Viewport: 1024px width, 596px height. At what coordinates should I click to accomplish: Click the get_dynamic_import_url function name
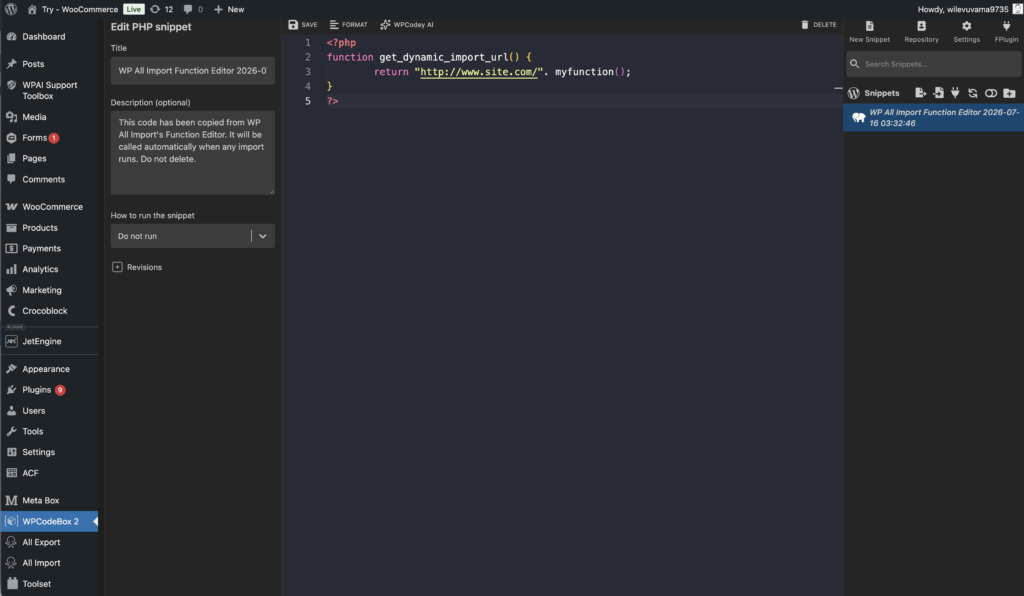point(443,57)
